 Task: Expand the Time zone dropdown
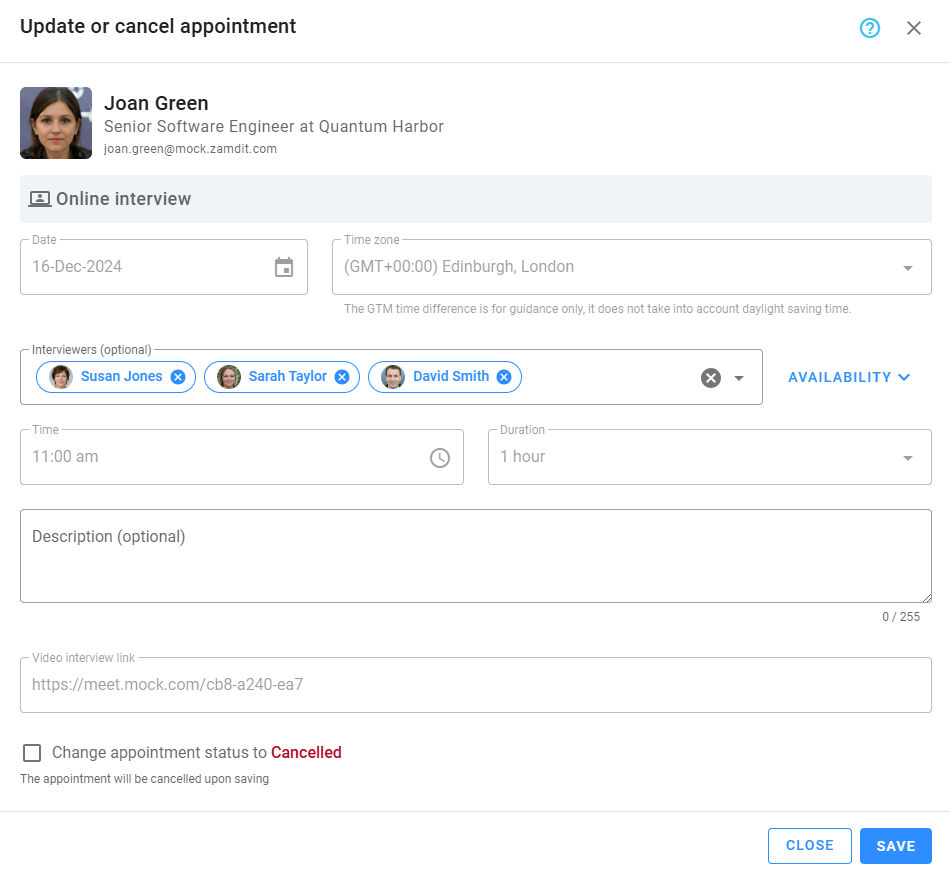pos(908,267)
